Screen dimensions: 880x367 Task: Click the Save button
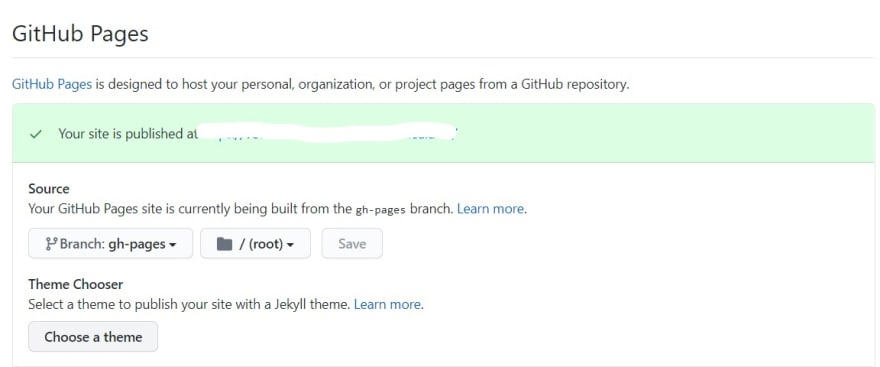[352, 244]
